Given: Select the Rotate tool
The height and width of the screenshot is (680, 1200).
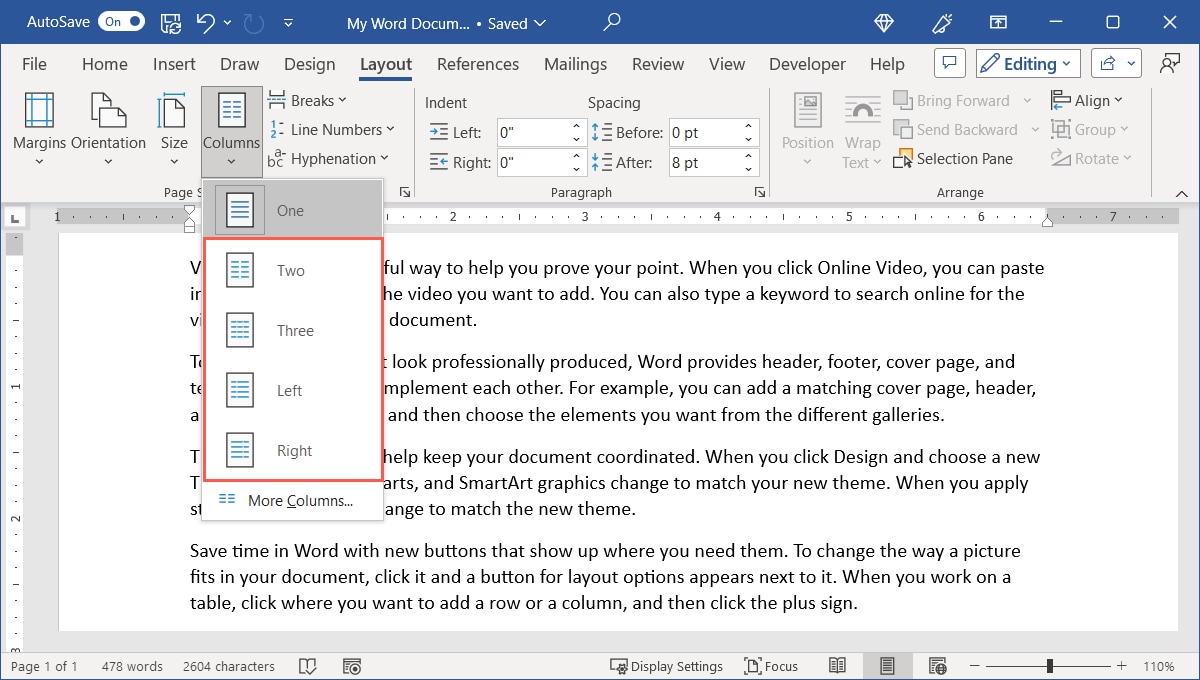Looking at the screenshot, I should click(x=1090, y=158).
